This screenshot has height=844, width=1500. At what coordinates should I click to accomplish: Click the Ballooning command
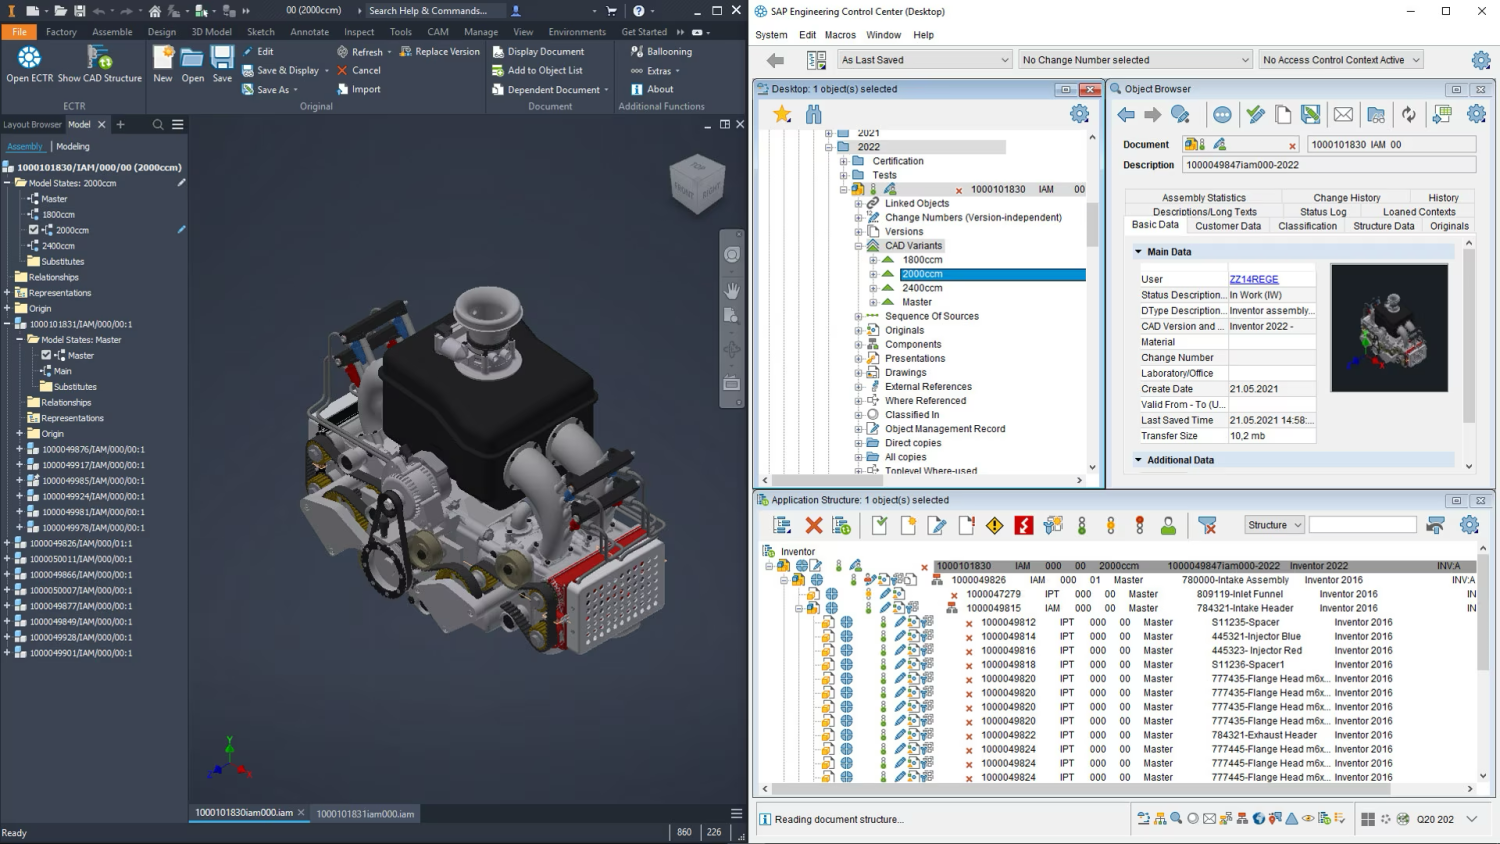tap(661, 51)
